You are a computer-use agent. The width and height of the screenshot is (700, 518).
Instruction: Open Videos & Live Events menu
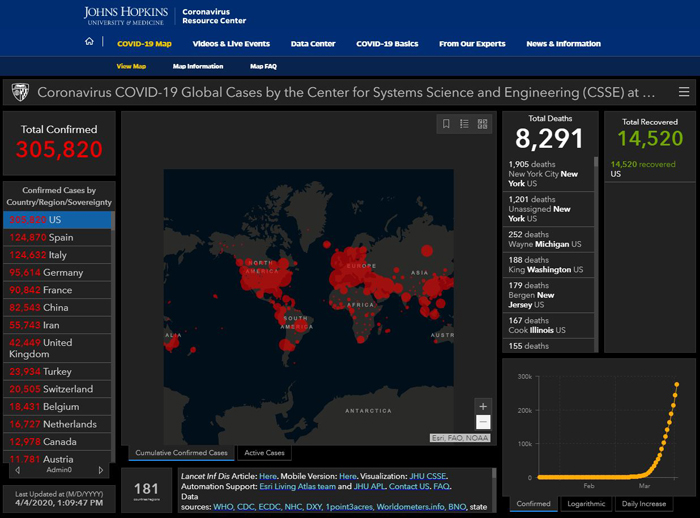[231, 44]
